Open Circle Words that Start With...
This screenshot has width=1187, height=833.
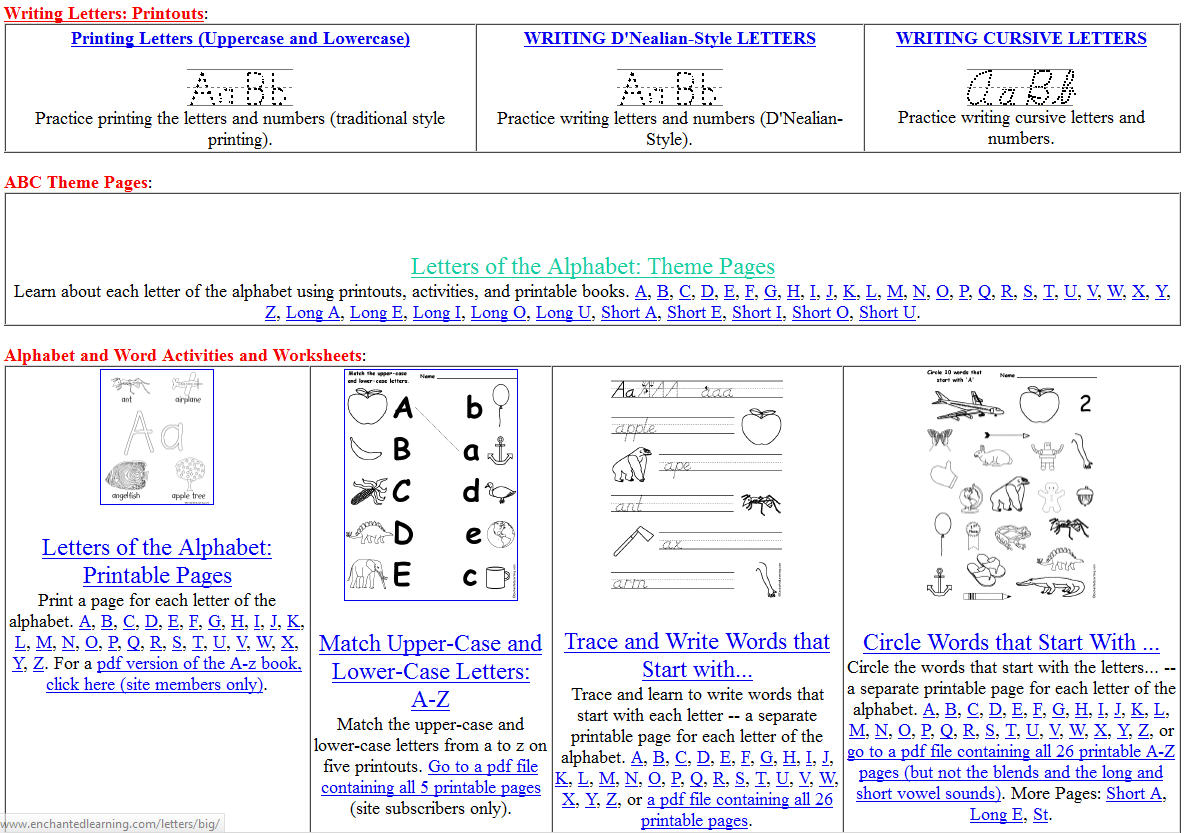pyautogui.click(x=1011, y=642)
